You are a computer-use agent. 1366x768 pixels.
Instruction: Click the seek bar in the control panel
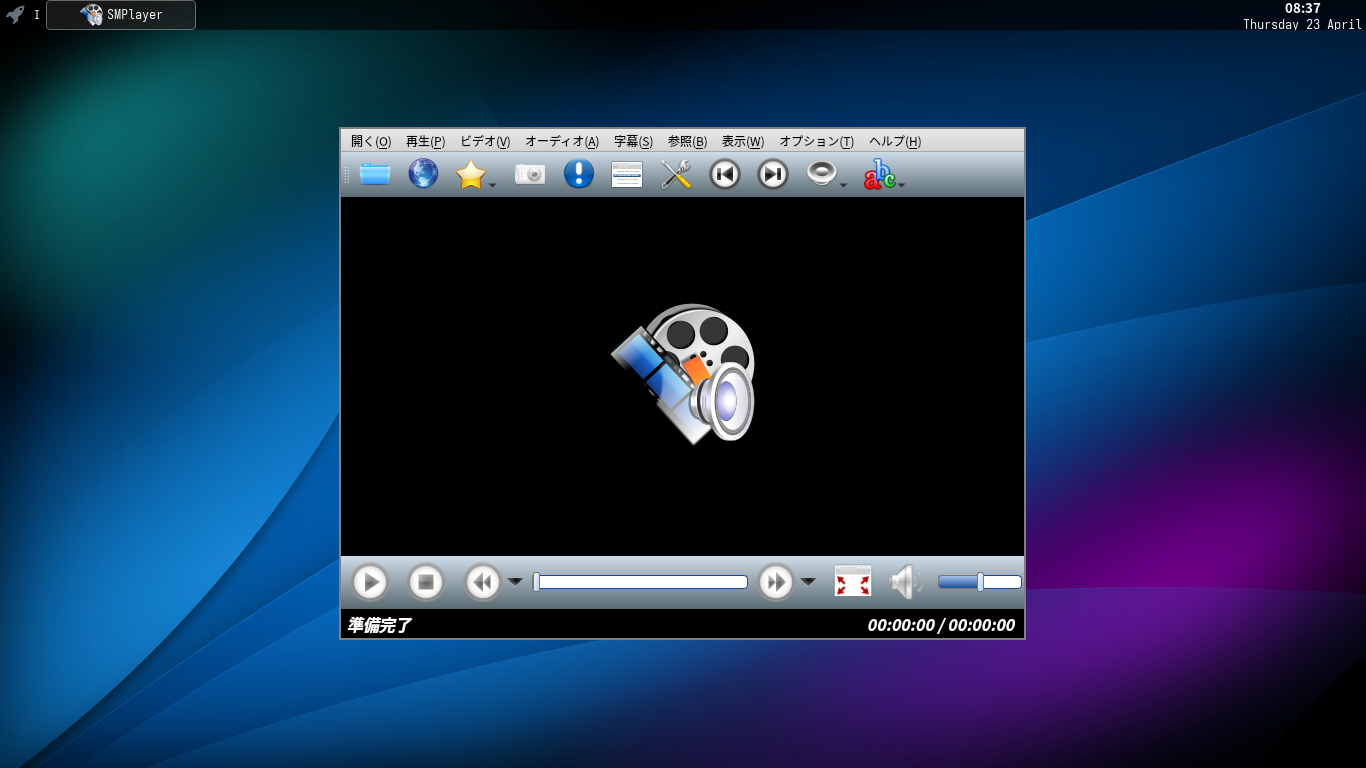click(640, 582)
